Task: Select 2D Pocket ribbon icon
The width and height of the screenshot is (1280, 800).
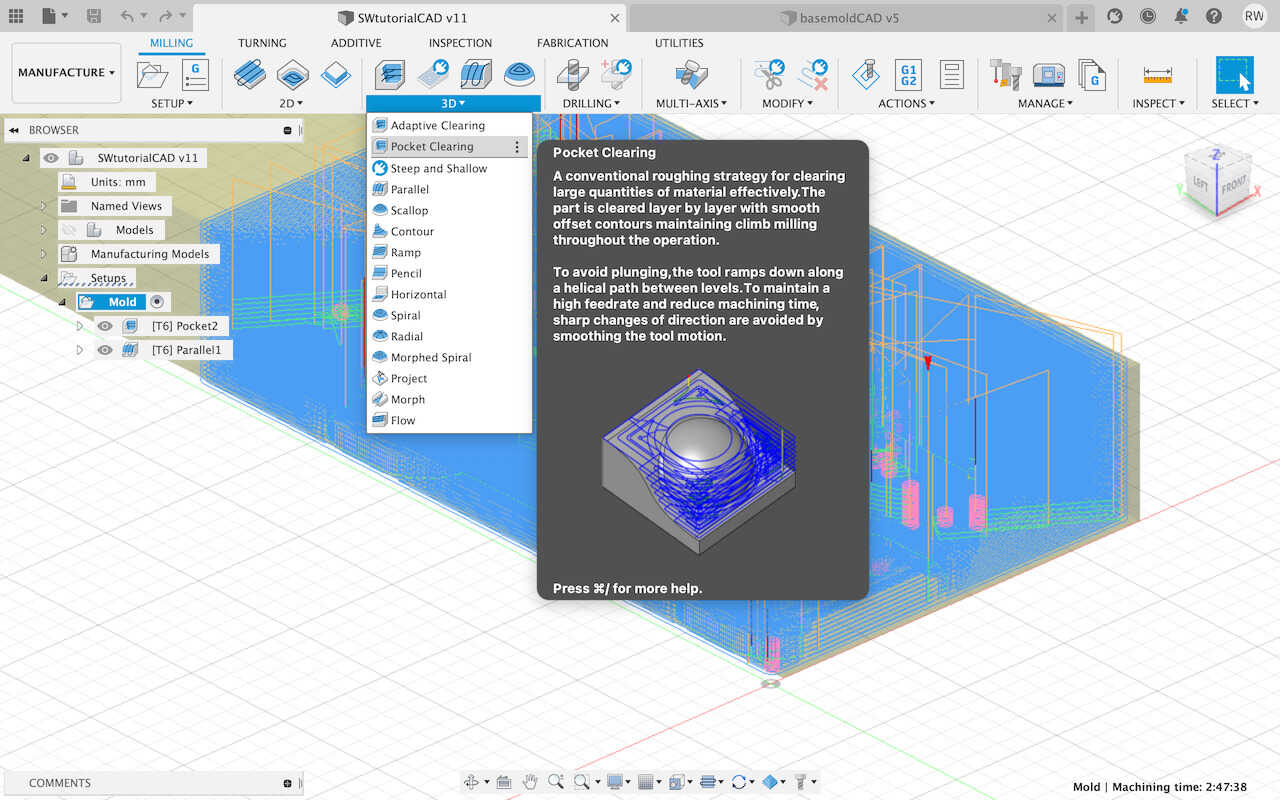Action: (293, 74)
